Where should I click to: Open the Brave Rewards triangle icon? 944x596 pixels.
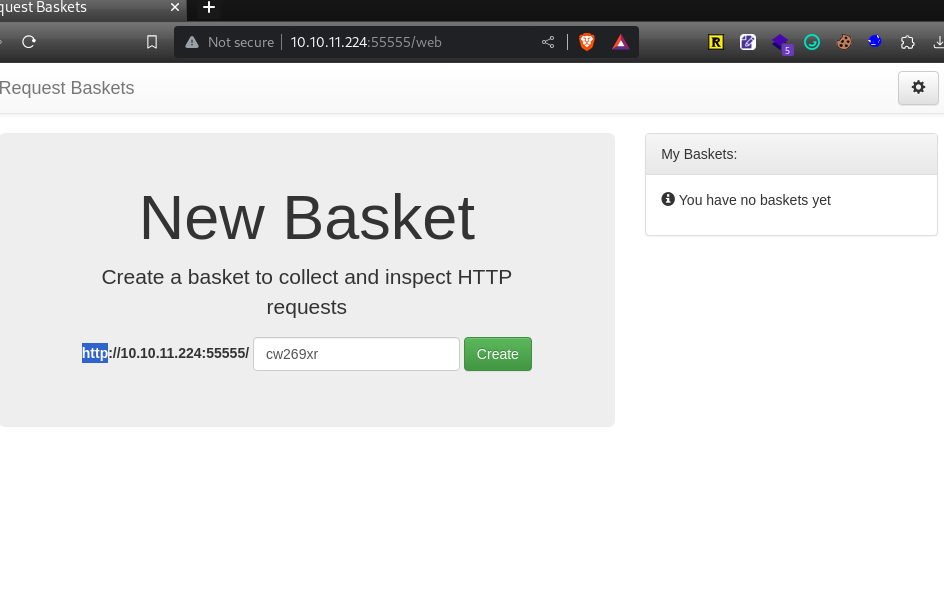(621, 42)
